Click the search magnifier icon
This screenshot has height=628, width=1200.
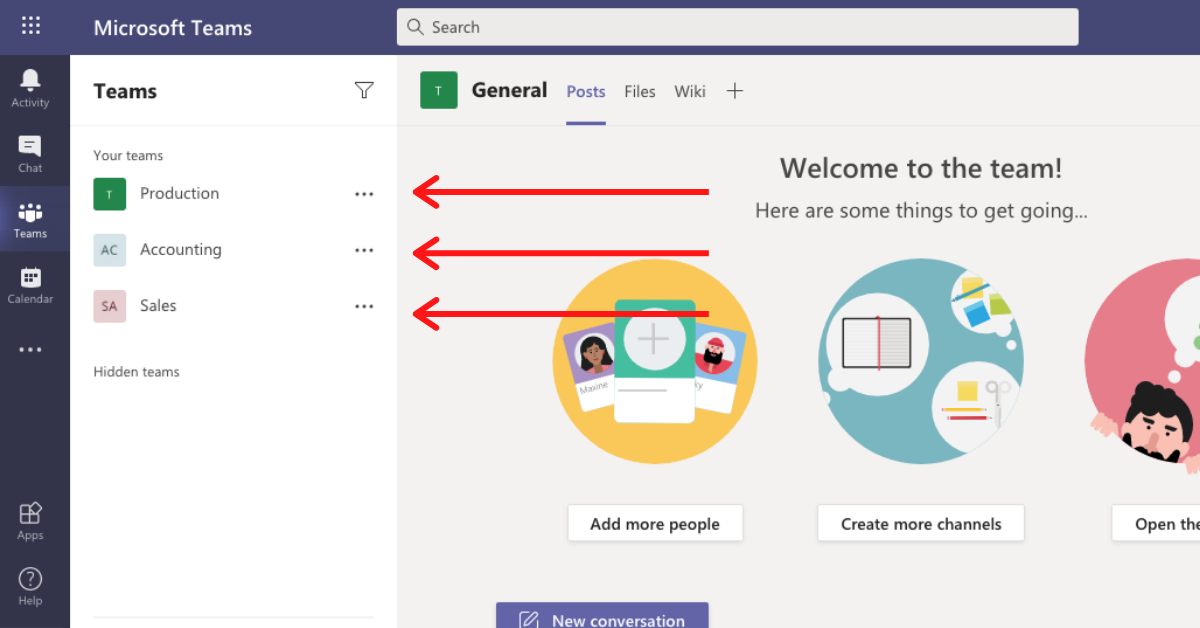coord(415,27)
